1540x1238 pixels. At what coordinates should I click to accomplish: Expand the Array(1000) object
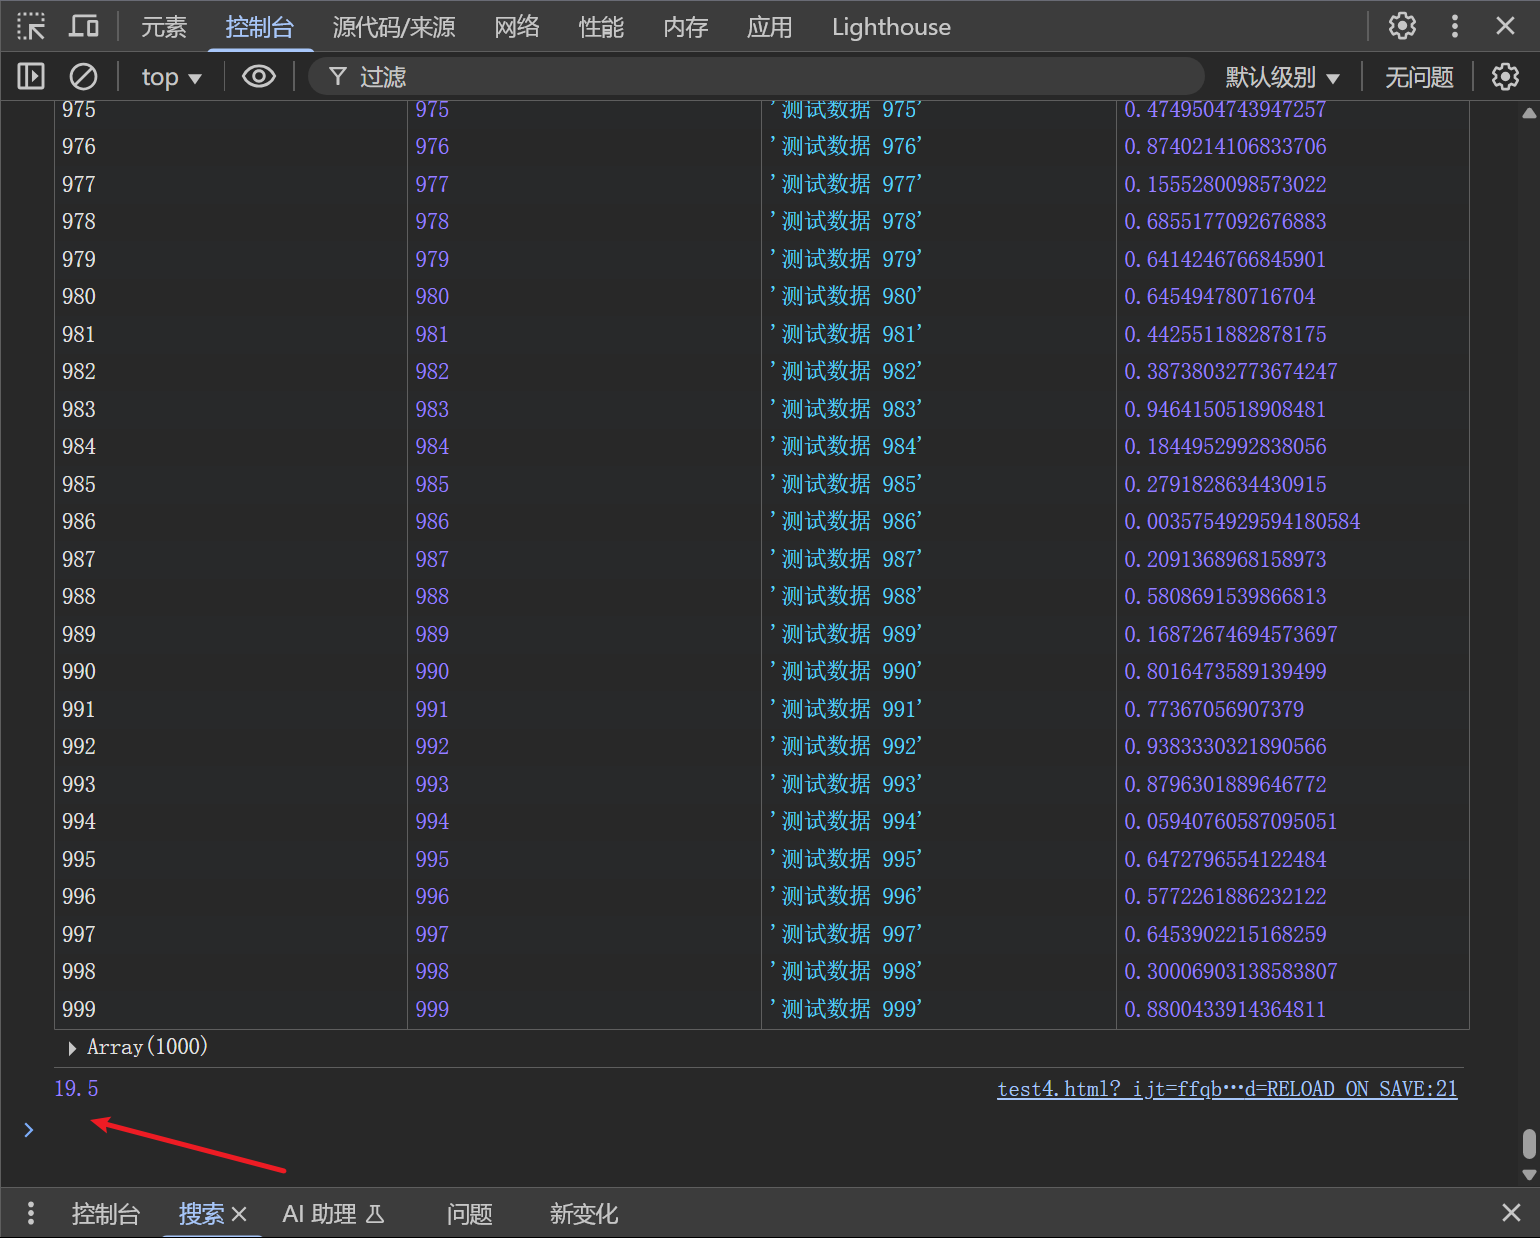point(72,1048)
